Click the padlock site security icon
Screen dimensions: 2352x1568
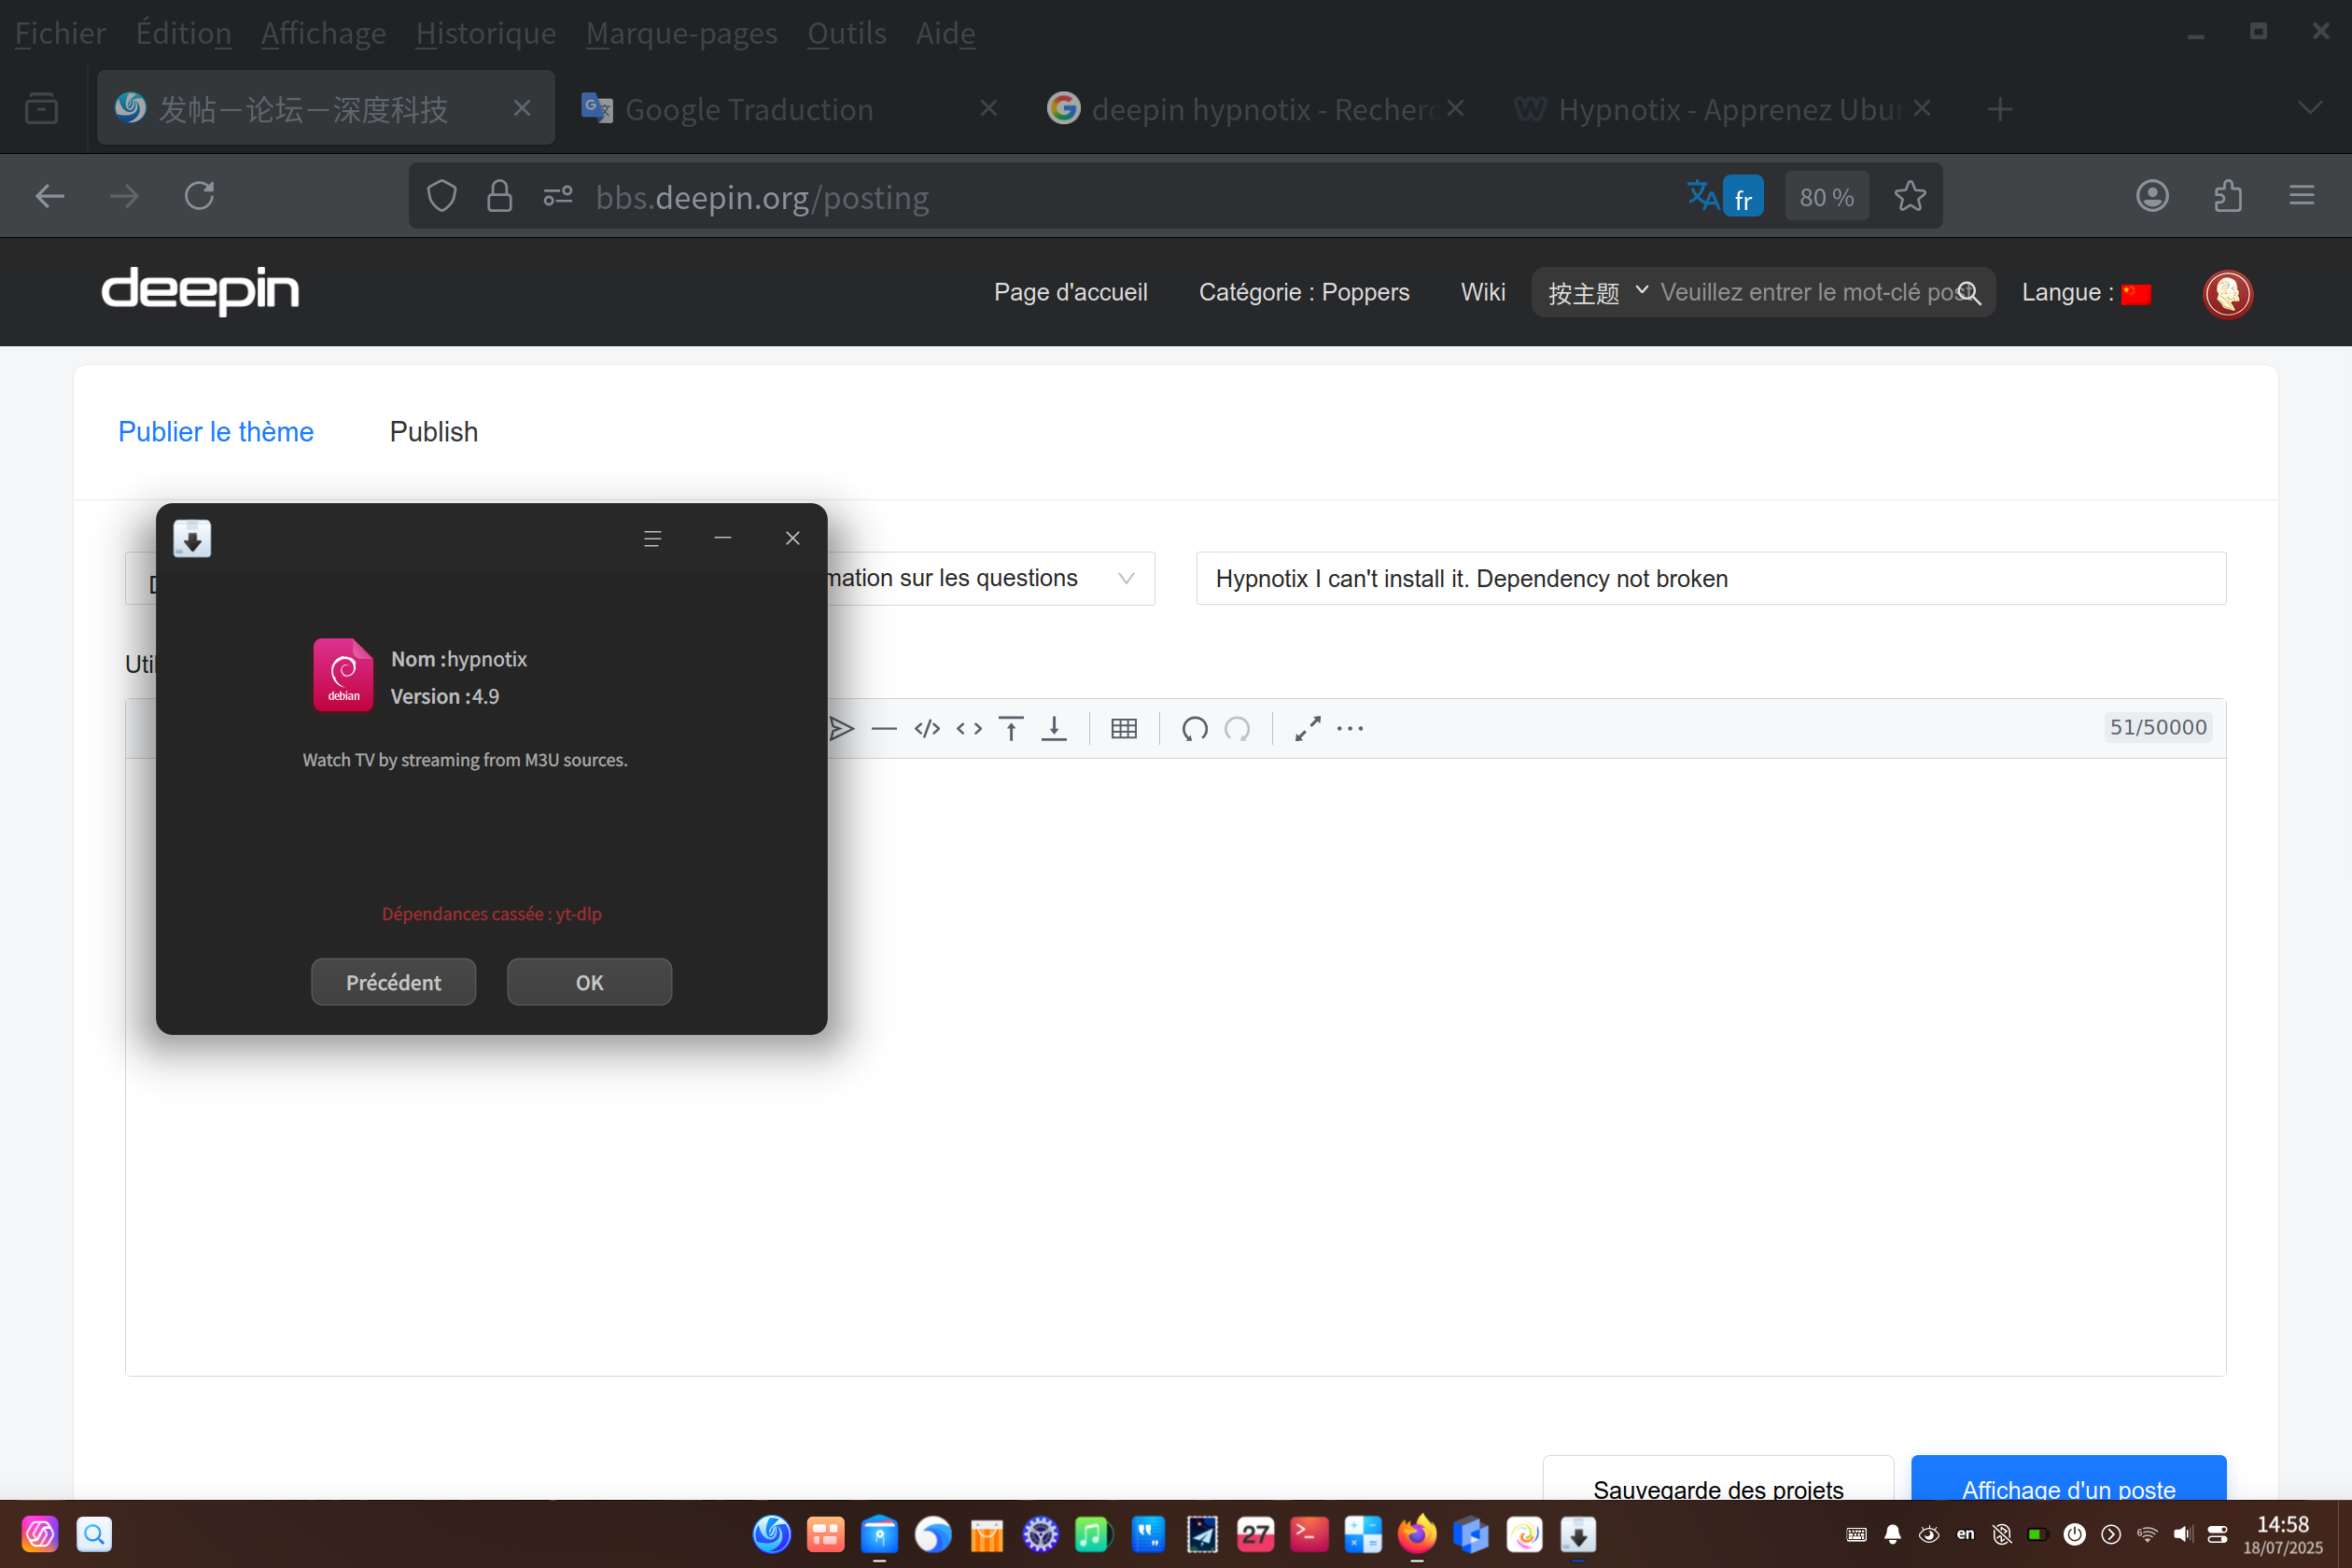coord(499,196)
